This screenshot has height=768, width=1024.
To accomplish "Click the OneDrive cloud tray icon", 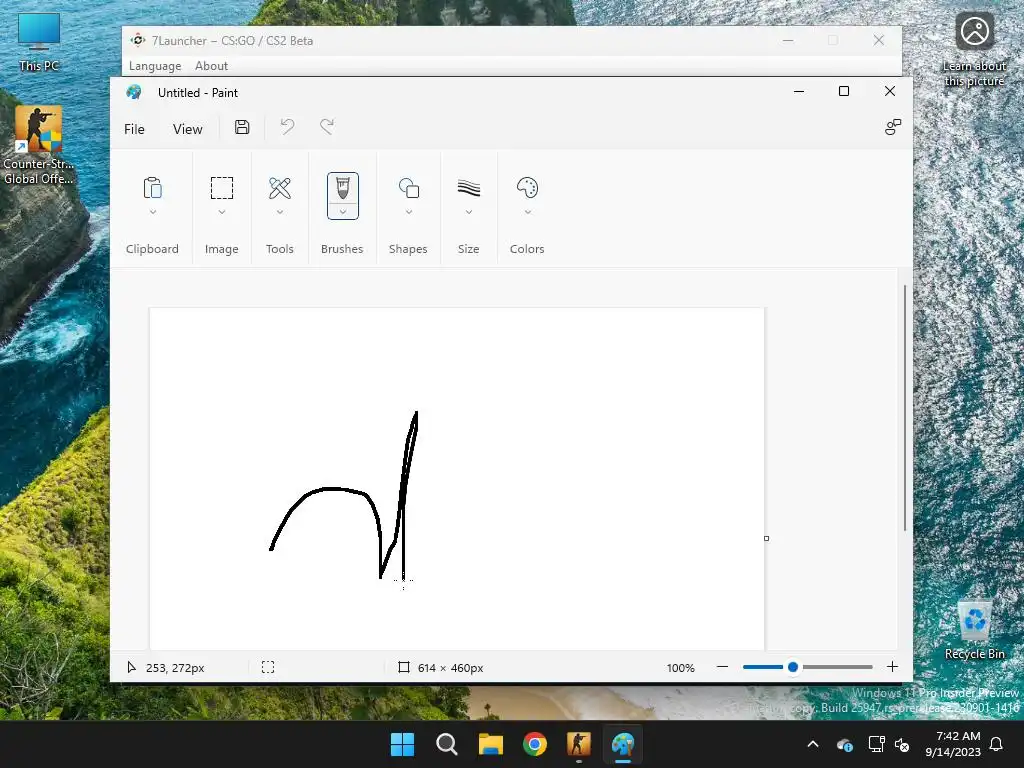I will point(844,744).
